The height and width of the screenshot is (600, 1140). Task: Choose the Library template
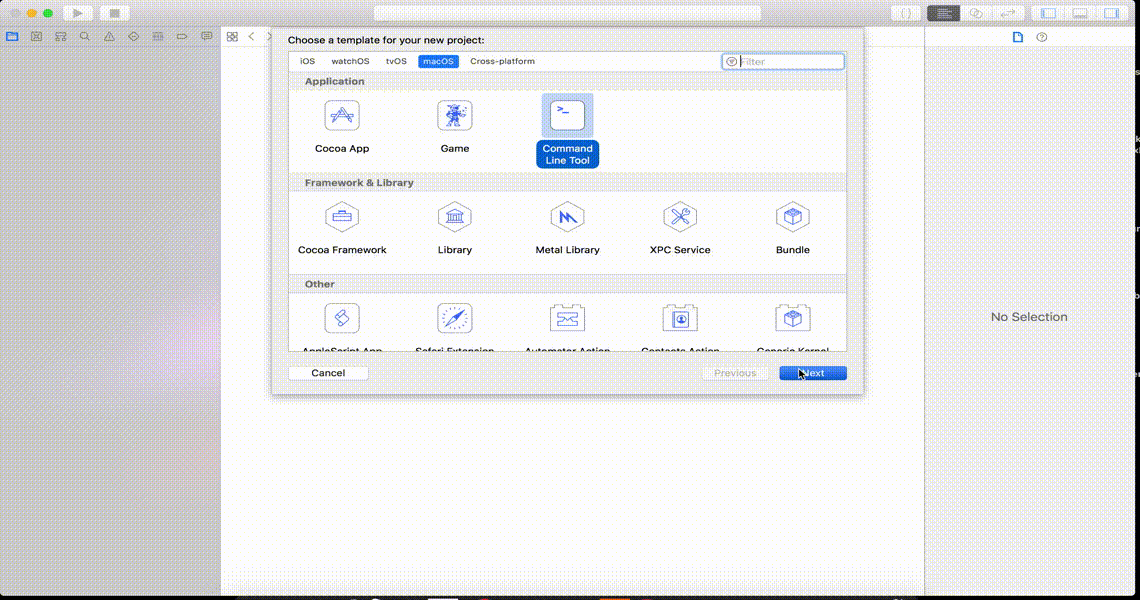(454, 228)
